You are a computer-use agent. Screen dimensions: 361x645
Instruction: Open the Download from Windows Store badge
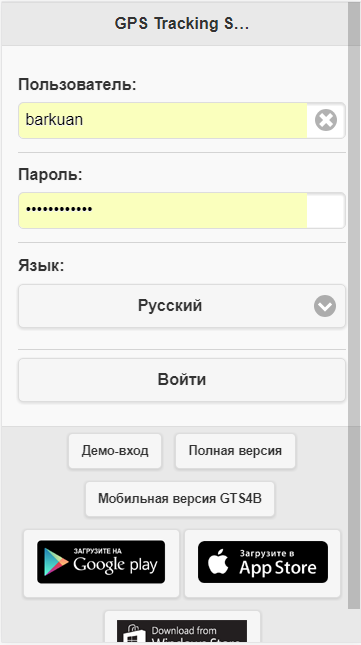[182, 632]
